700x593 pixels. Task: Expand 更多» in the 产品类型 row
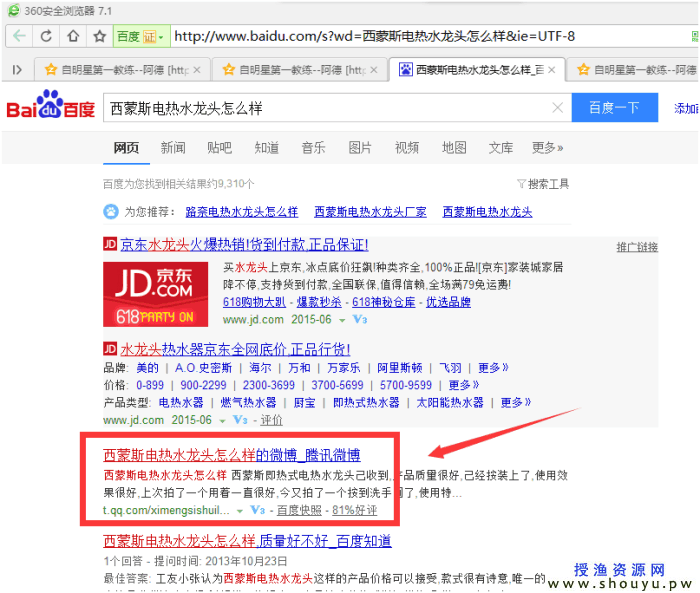coord(516,403)
